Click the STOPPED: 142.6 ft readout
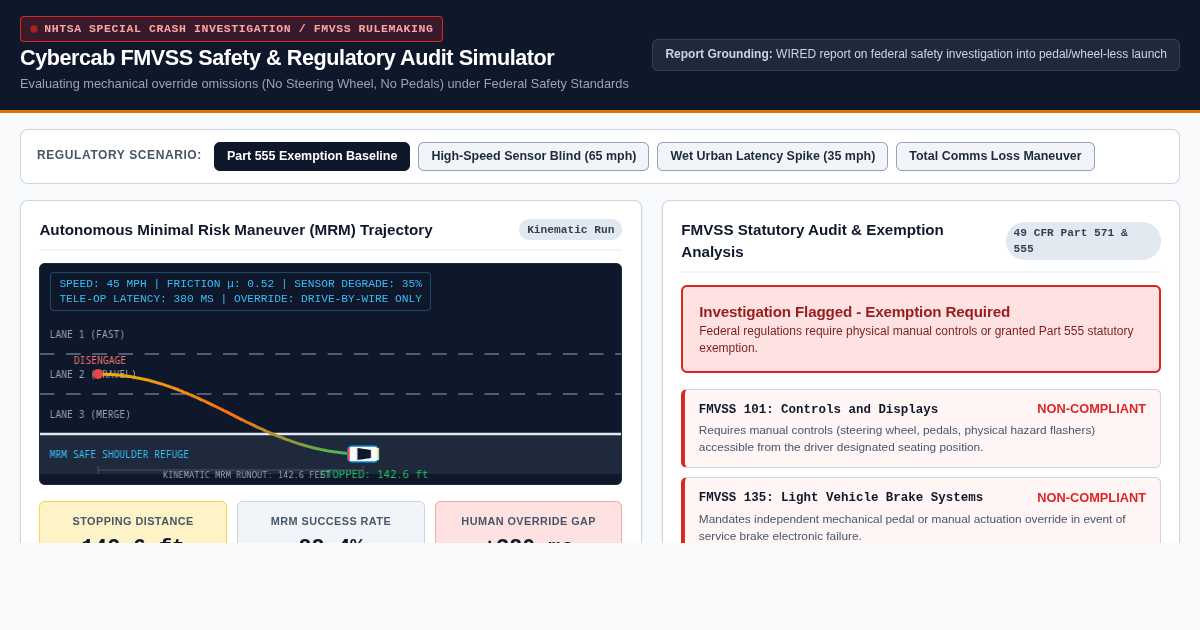The image size is (1200, 630). [375, 475]
